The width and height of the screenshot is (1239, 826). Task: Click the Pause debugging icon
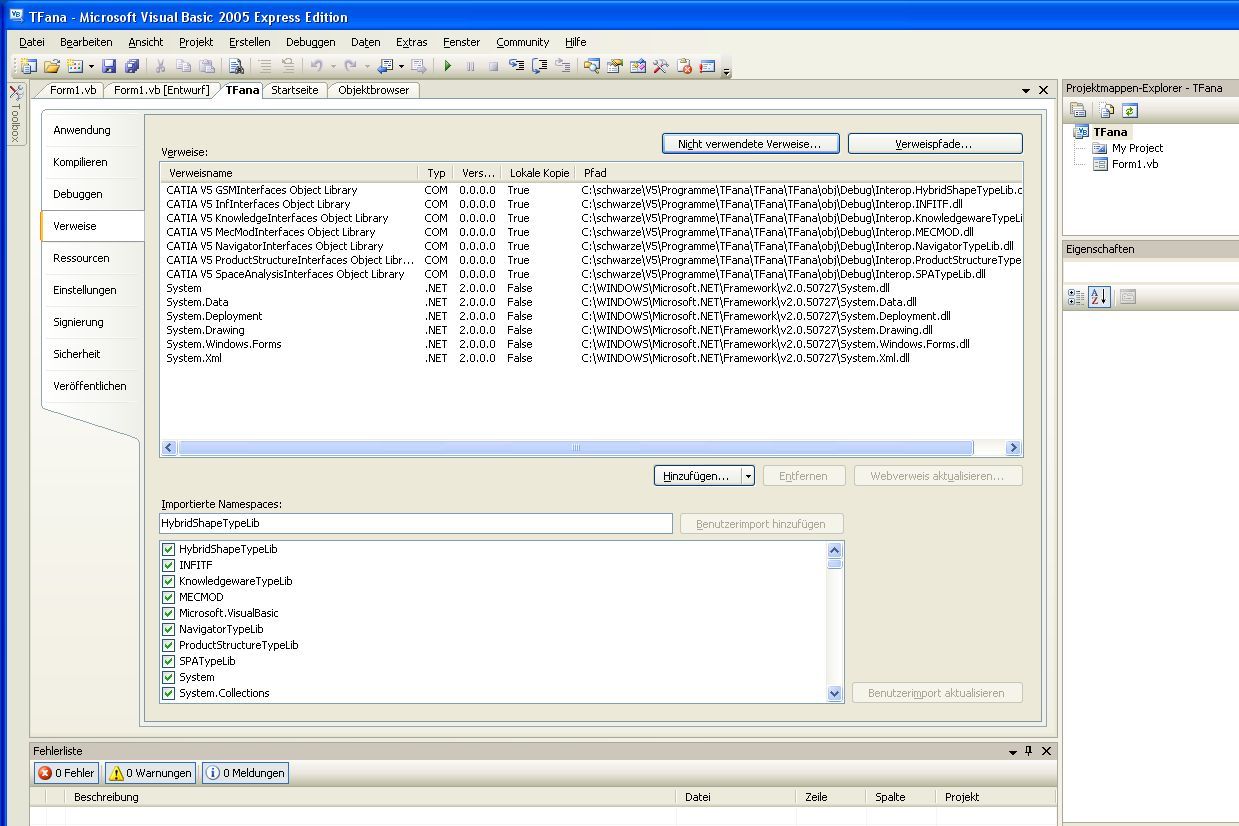click(x=470, y=67)
